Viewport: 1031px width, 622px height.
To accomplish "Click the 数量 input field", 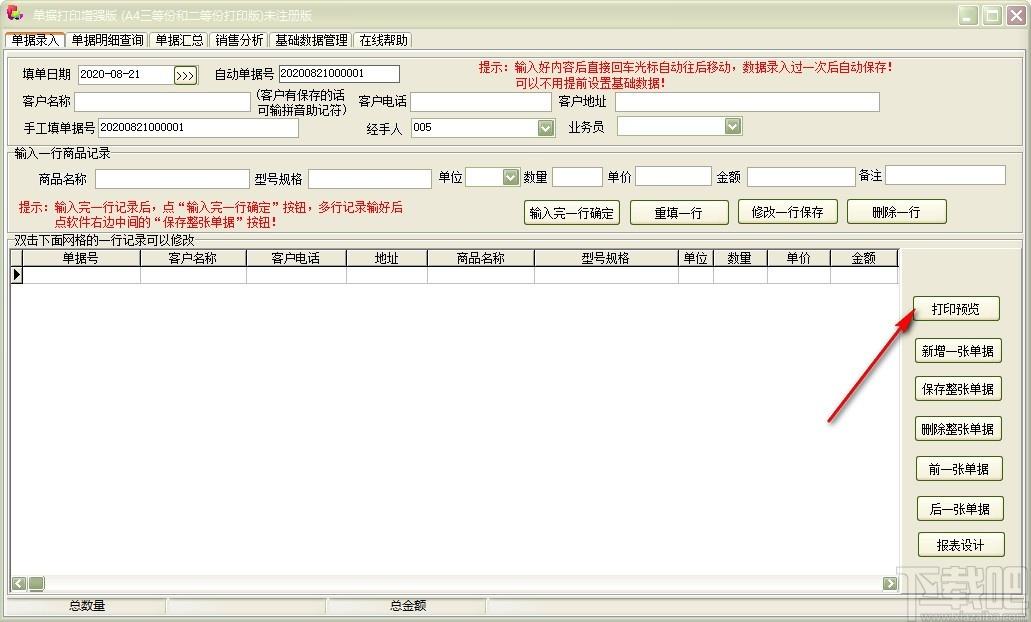I will 577,177.
